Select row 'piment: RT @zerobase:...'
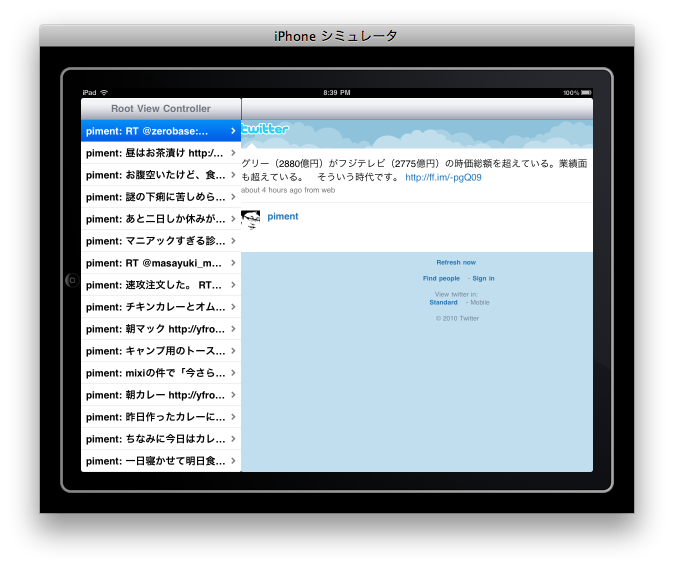The width and height of the screenshot is (674, 568). [161, 131]
